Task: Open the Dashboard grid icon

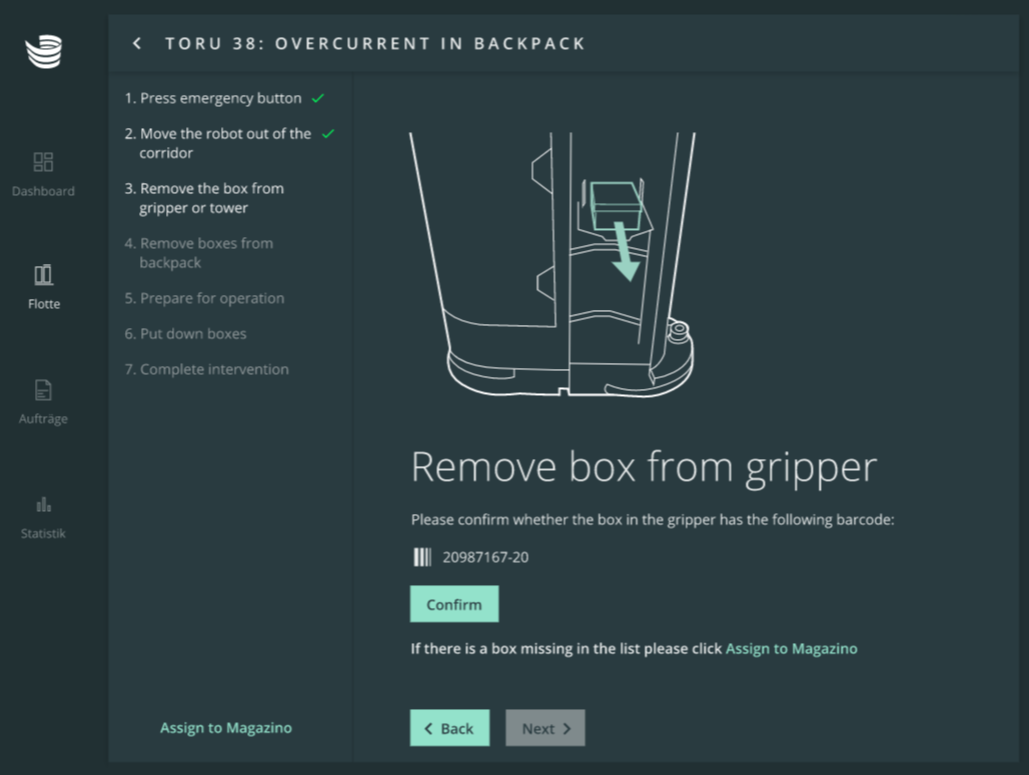Action: click(43, 162)
